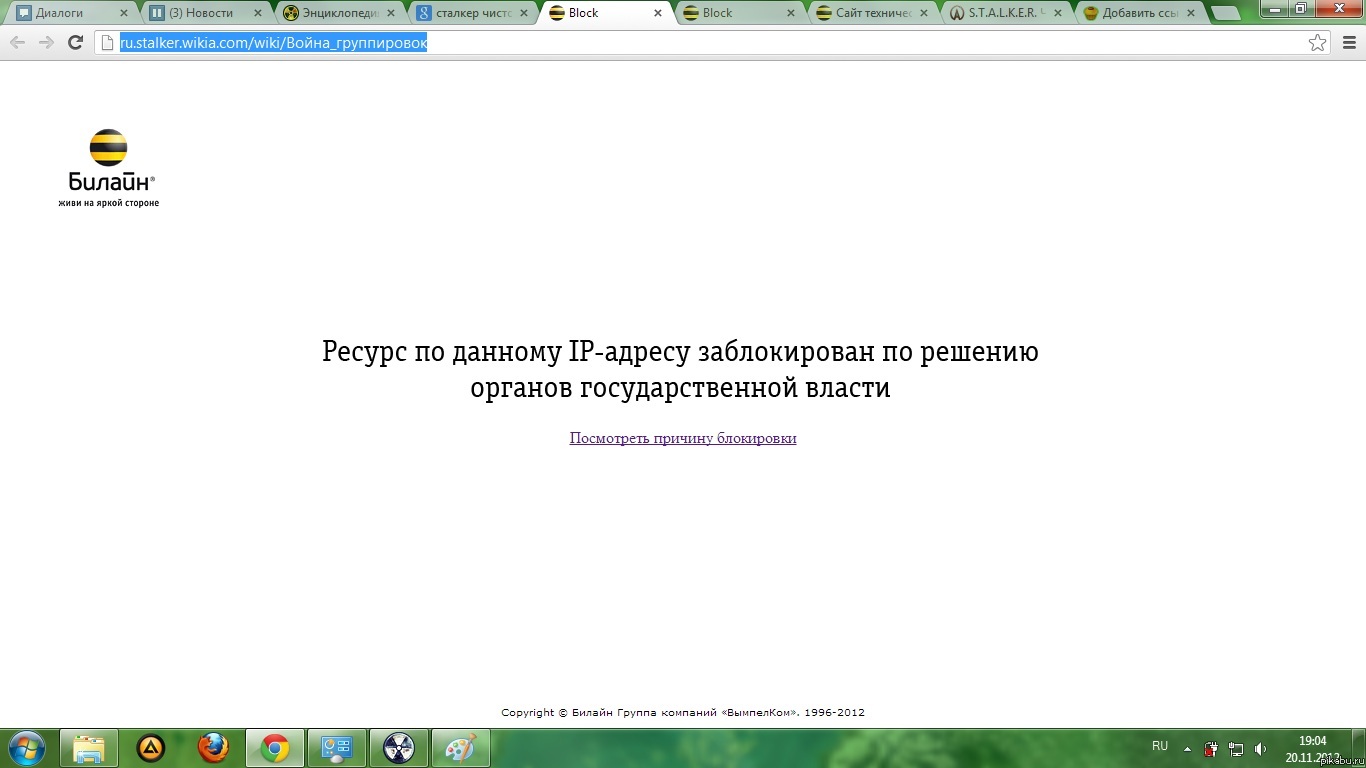Image resolution: width=1366 pixels, height=768 pixels.
Task: Switch to the Диалоги tab
Action: pyautogui.click(x=68, y=13)
